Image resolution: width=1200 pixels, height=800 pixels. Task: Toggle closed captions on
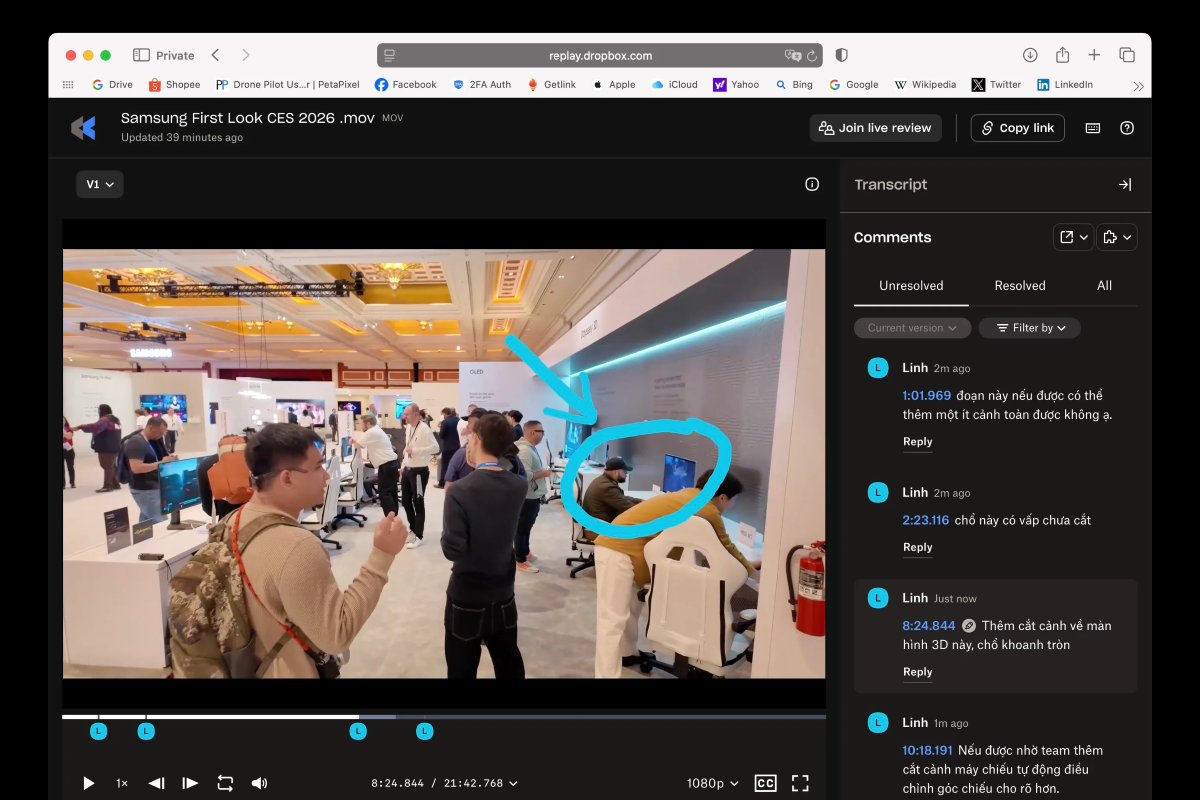765,783
